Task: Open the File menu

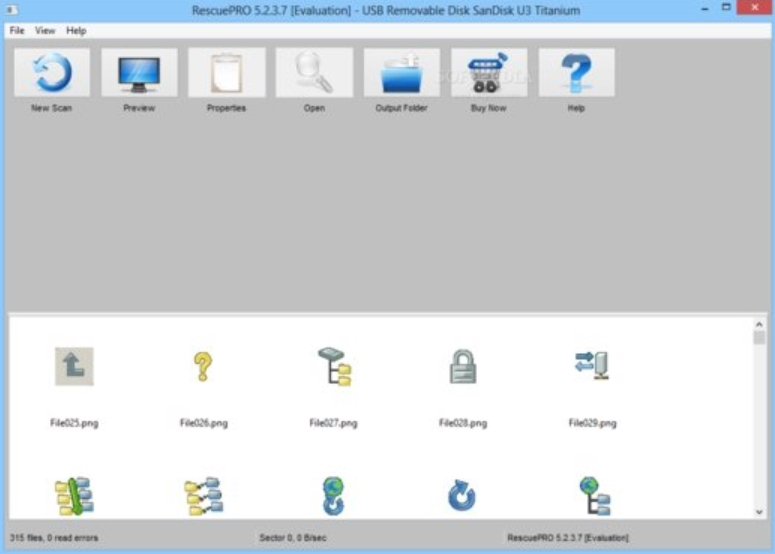Action: tap(17, 31)
